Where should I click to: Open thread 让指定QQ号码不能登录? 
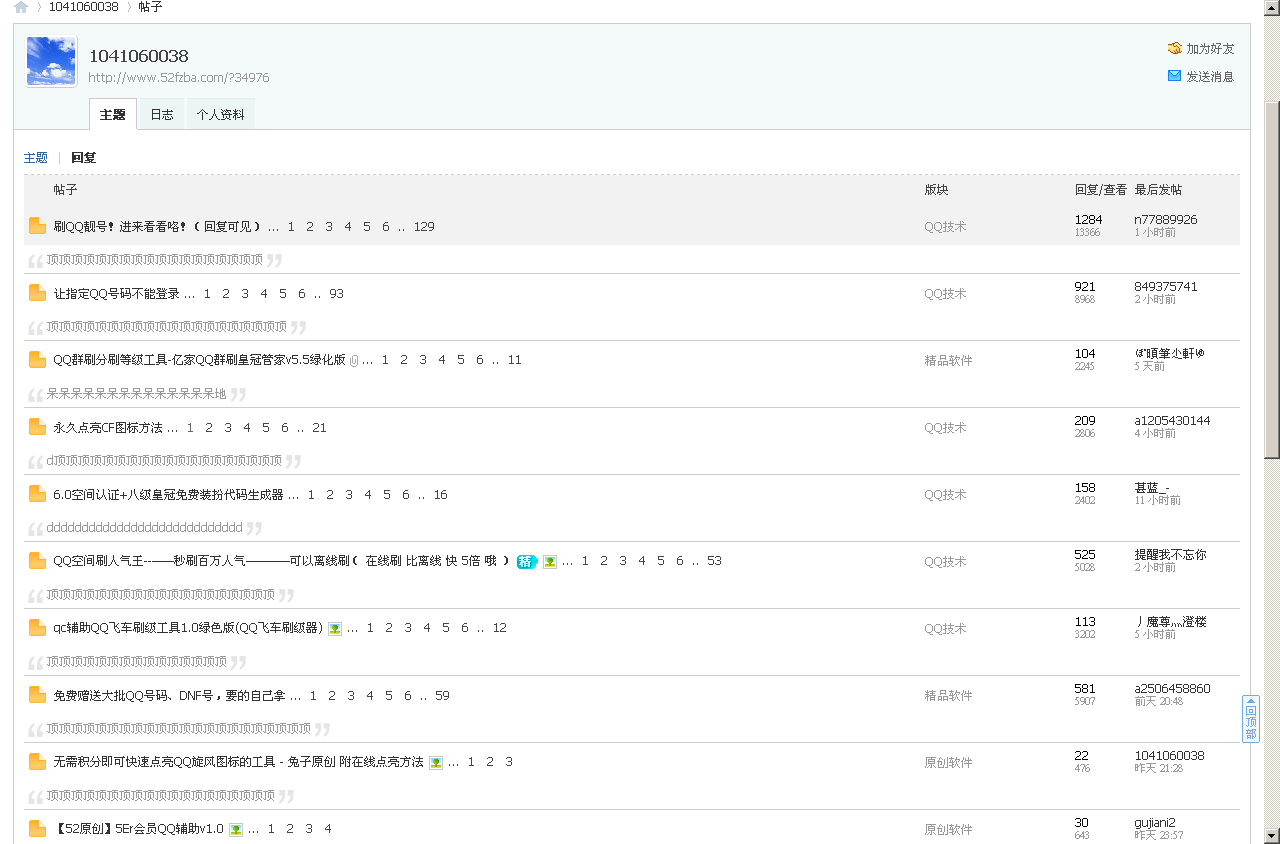click(117, 294)
